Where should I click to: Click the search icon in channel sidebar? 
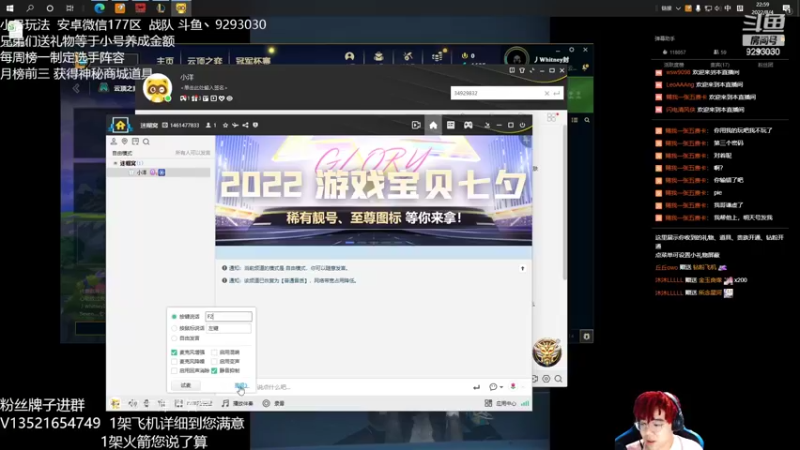(146, 141)
